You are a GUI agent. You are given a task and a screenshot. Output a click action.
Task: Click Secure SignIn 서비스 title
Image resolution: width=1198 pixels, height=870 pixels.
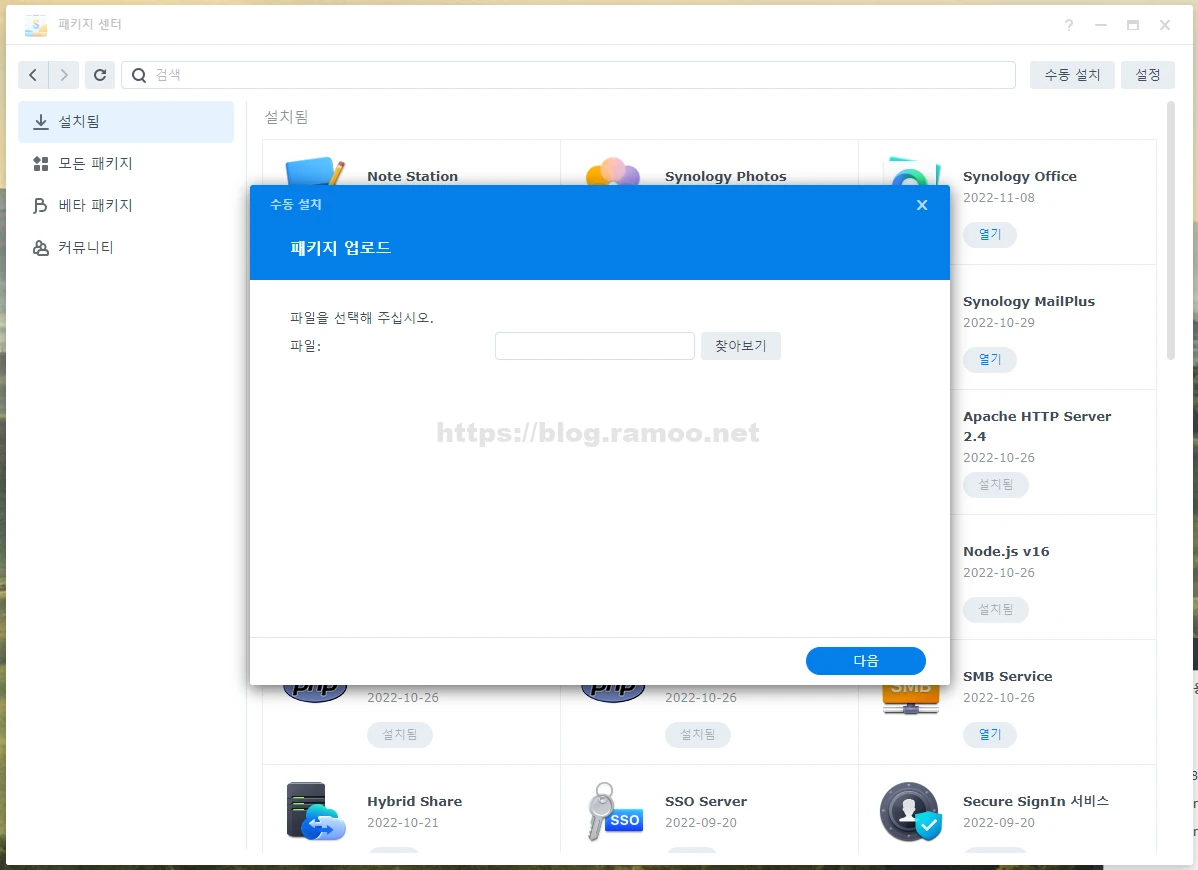pos(1035,801)
